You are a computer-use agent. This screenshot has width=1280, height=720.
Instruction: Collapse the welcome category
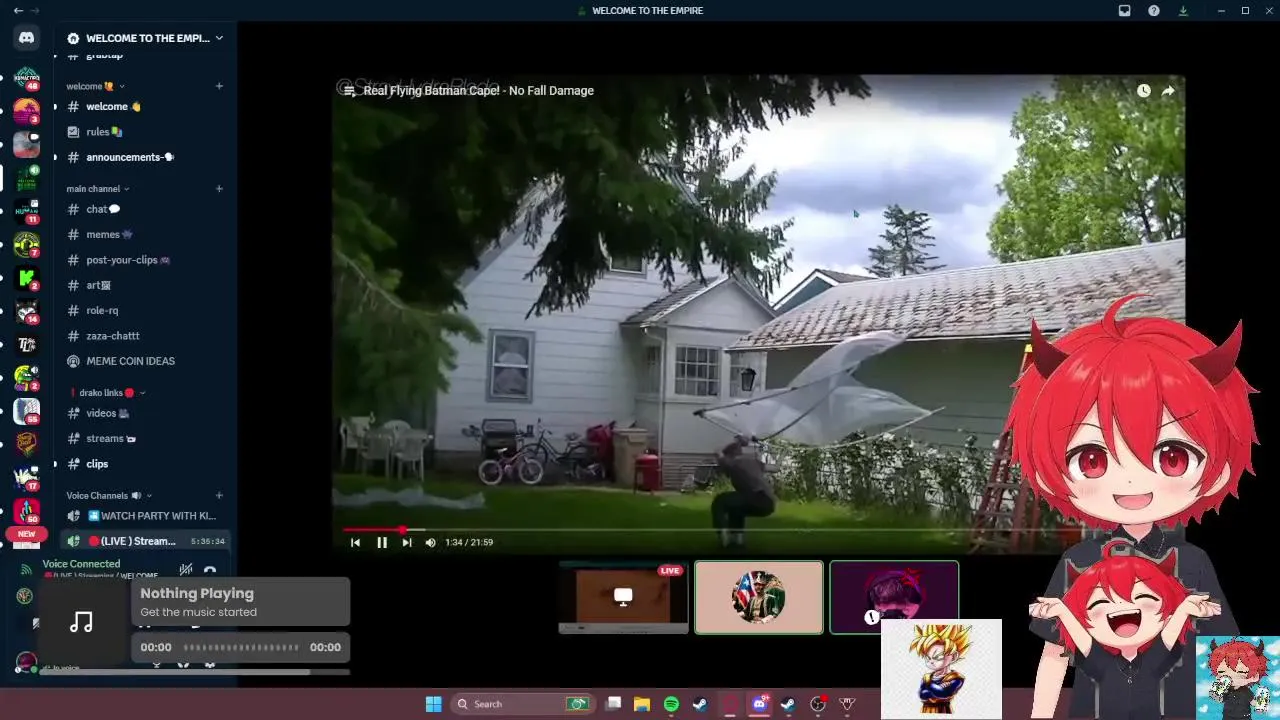(95, 86)
